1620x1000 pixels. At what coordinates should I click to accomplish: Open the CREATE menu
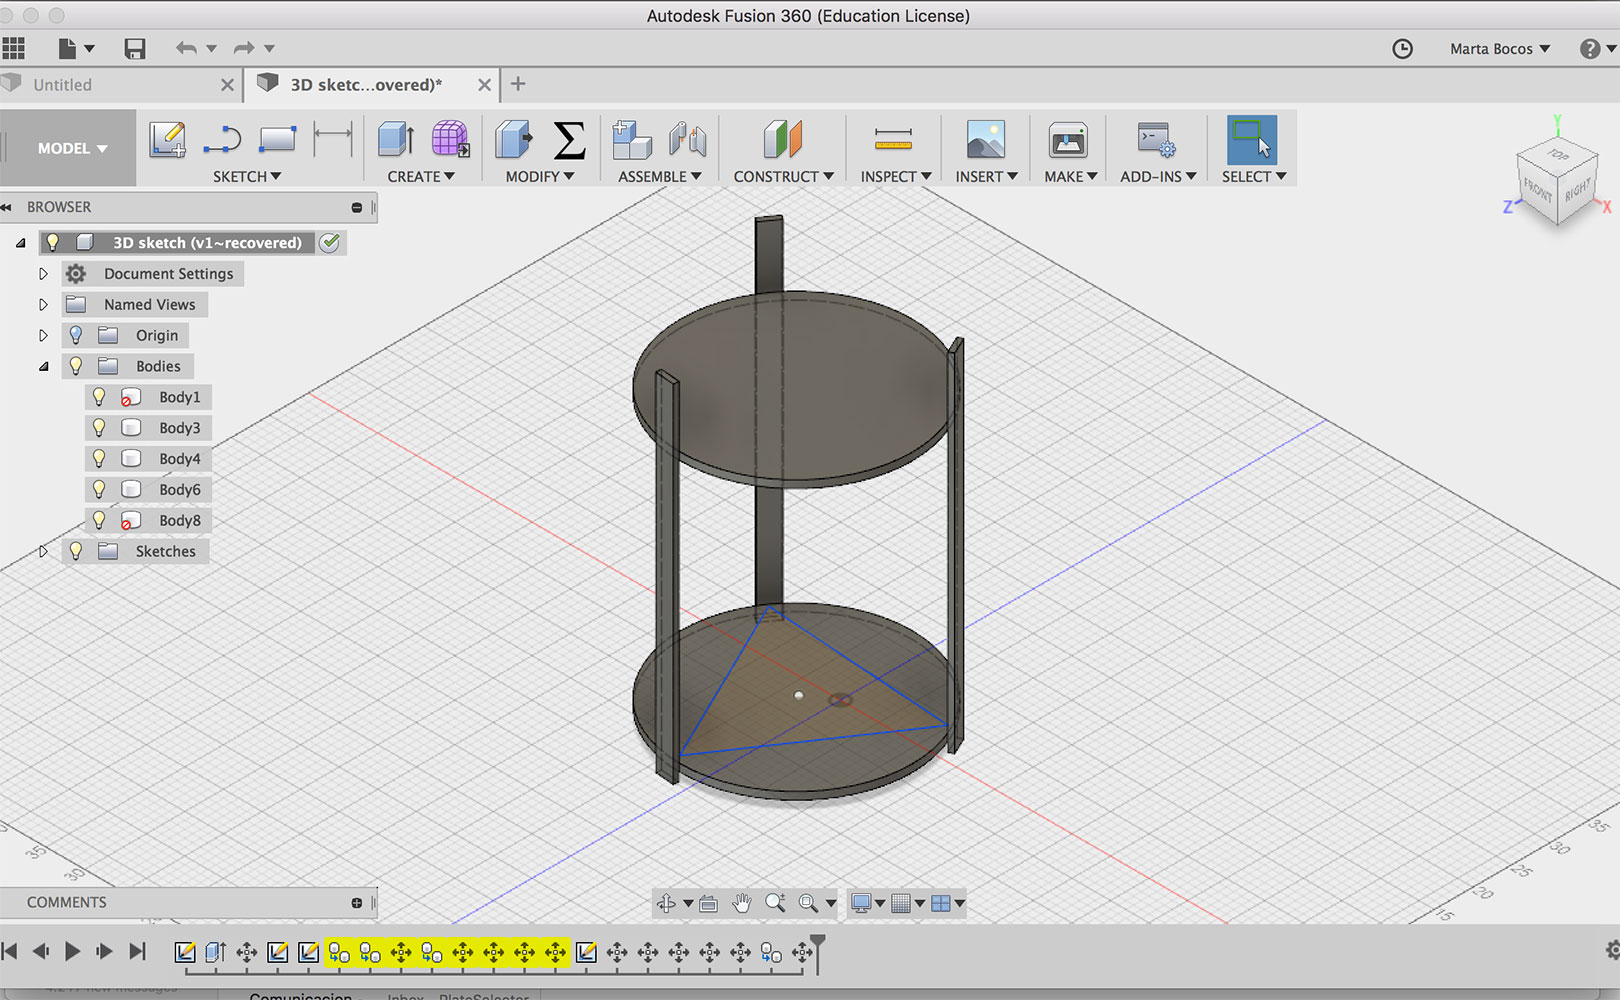coord(421,176)
